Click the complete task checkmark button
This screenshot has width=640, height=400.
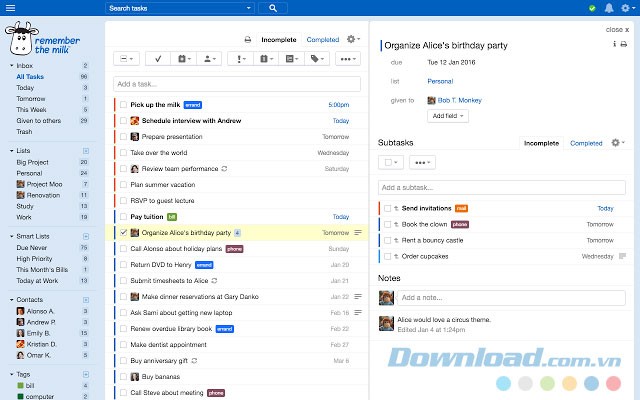157,59
